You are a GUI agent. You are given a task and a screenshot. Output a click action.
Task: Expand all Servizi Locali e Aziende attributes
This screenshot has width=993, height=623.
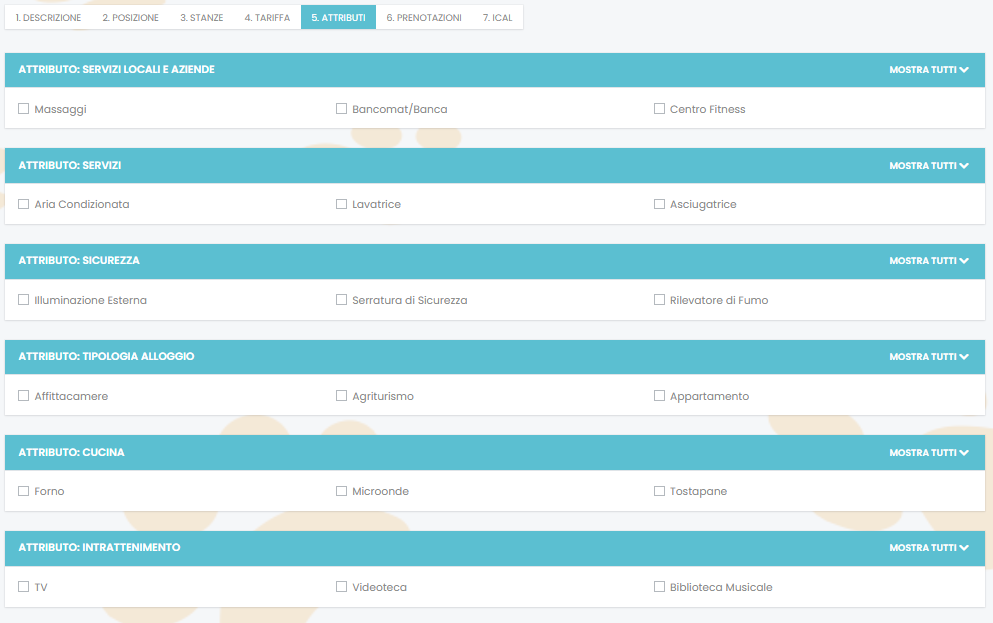coord(929,70)
